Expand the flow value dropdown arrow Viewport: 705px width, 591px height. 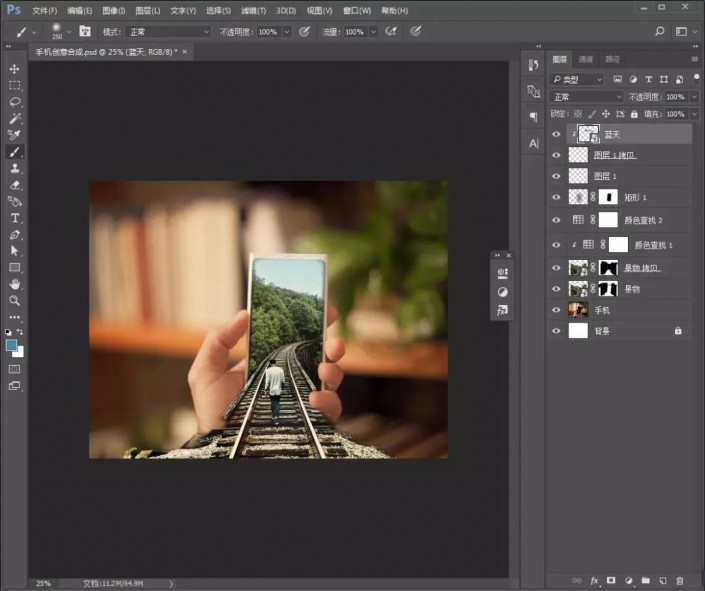pos(373,31)
